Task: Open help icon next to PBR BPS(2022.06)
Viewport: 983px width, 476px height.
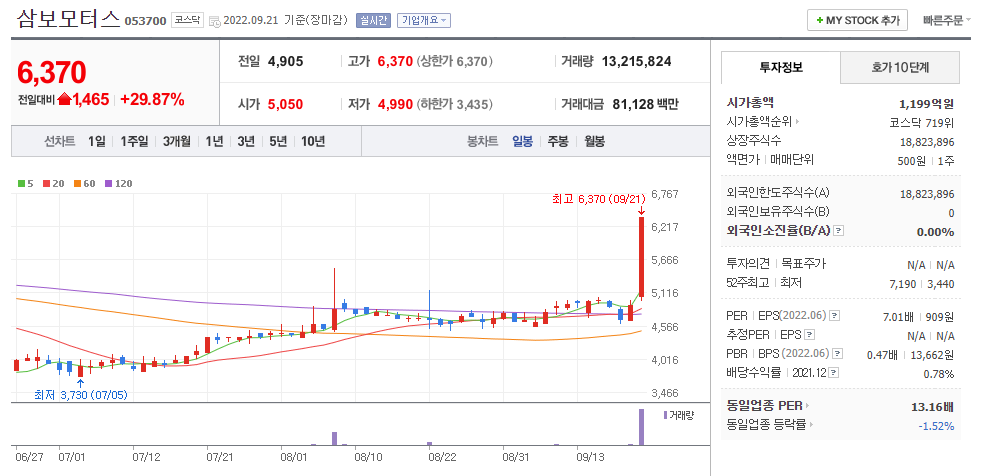Action: 838,354
